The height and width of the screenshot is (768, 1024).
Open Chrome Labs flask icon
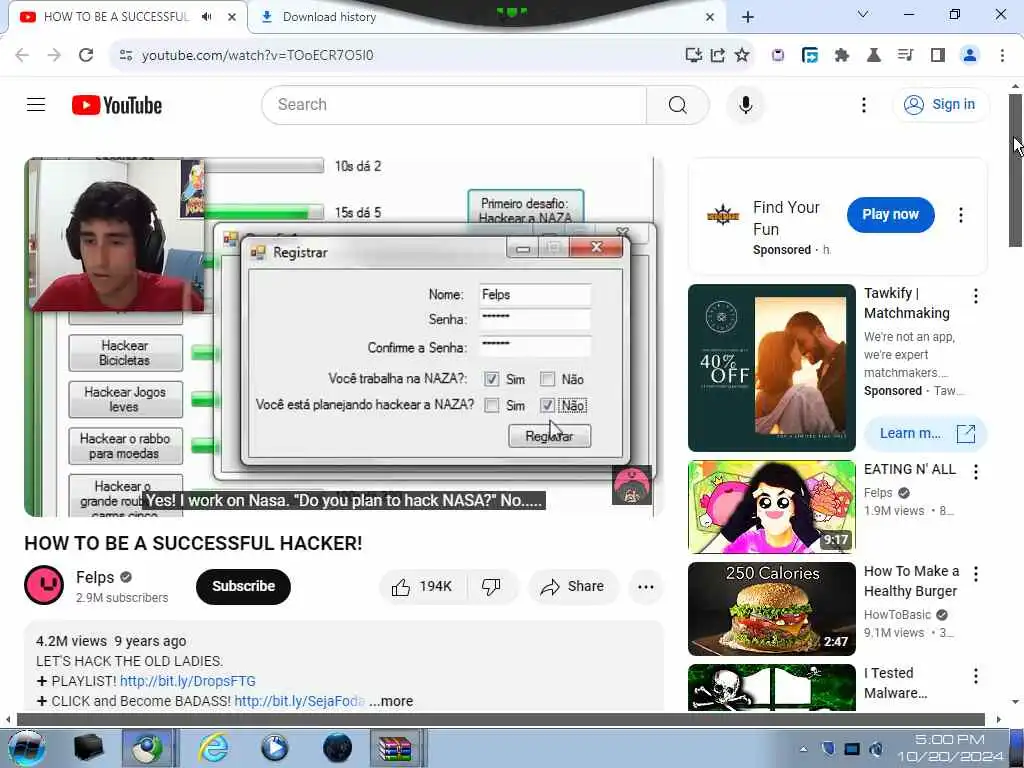tap(874, 55)
